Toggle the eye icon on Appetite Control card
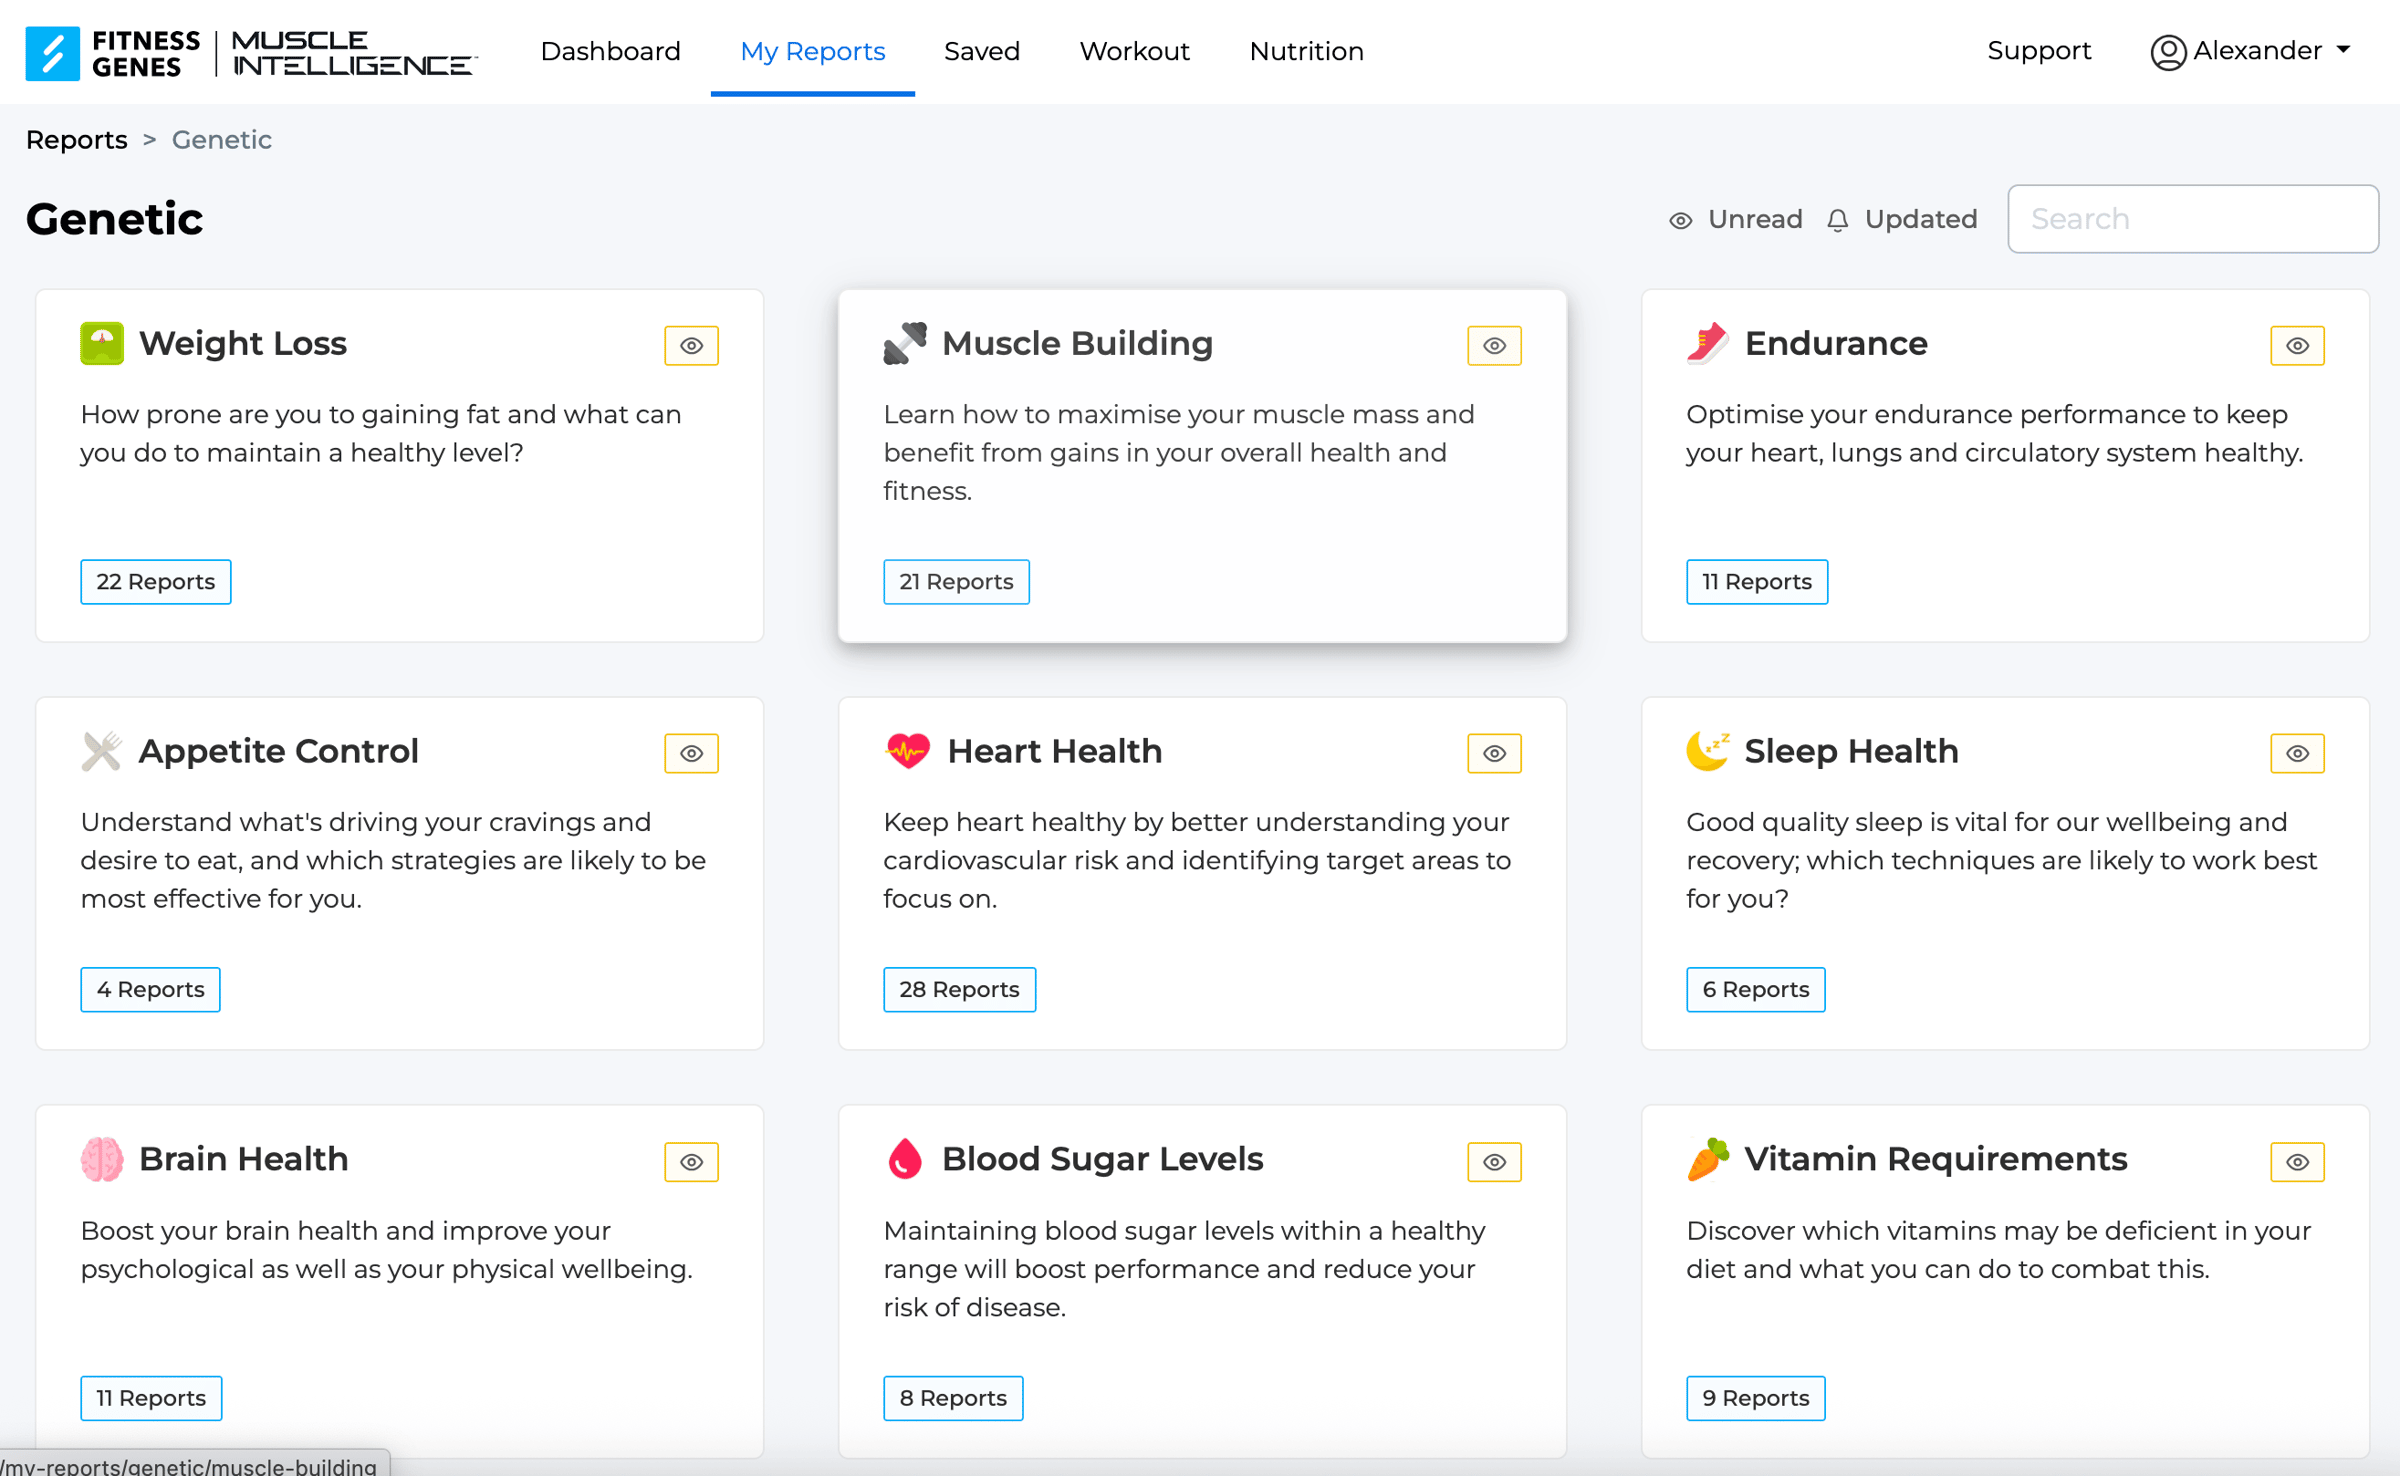Screen dimensions: 2400x1476 (691, 754)
